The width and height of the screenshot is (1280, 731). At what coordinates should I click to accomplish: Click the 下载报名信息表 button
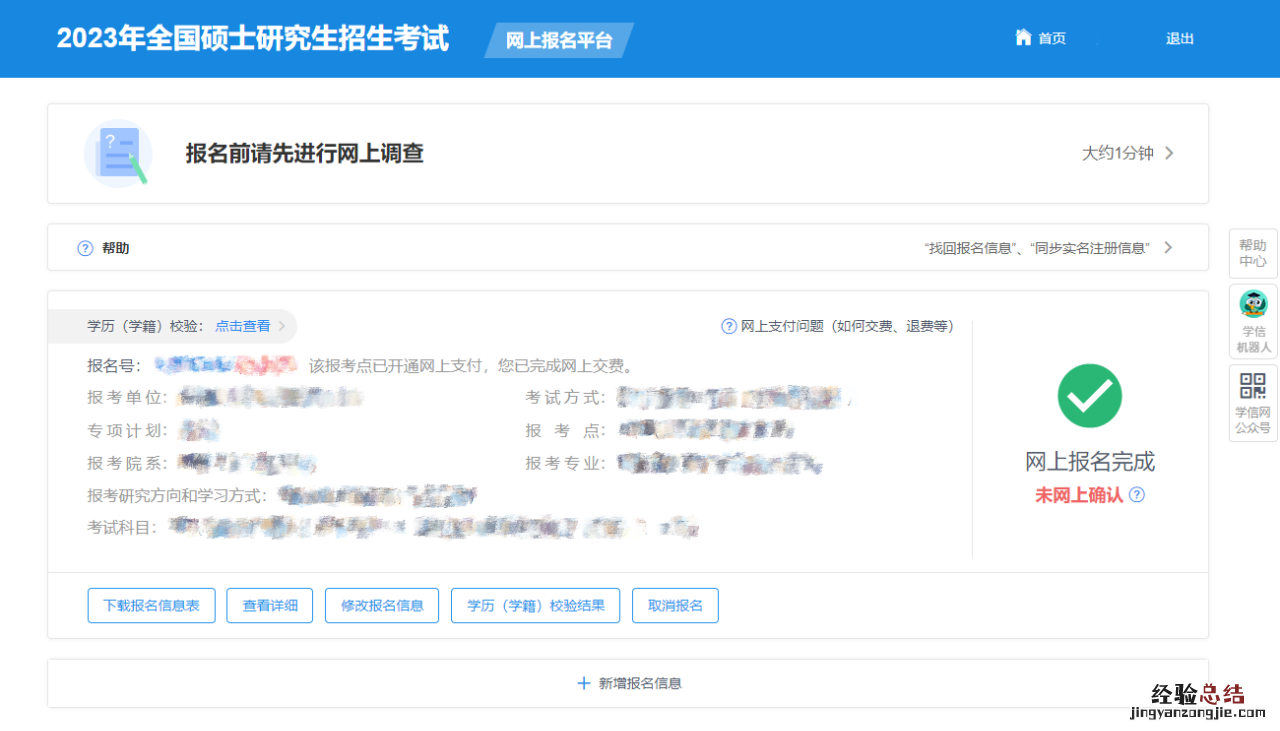click(x=152, y=605)
